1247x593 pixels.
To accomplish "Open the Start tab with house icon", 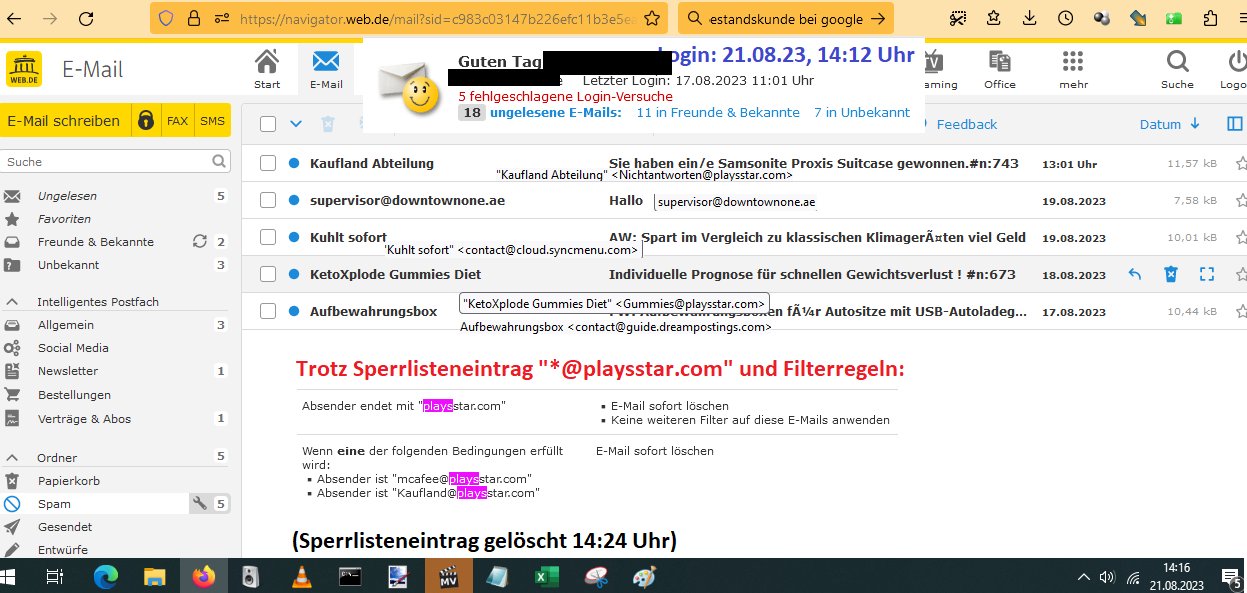I will [x=267, y=70].
